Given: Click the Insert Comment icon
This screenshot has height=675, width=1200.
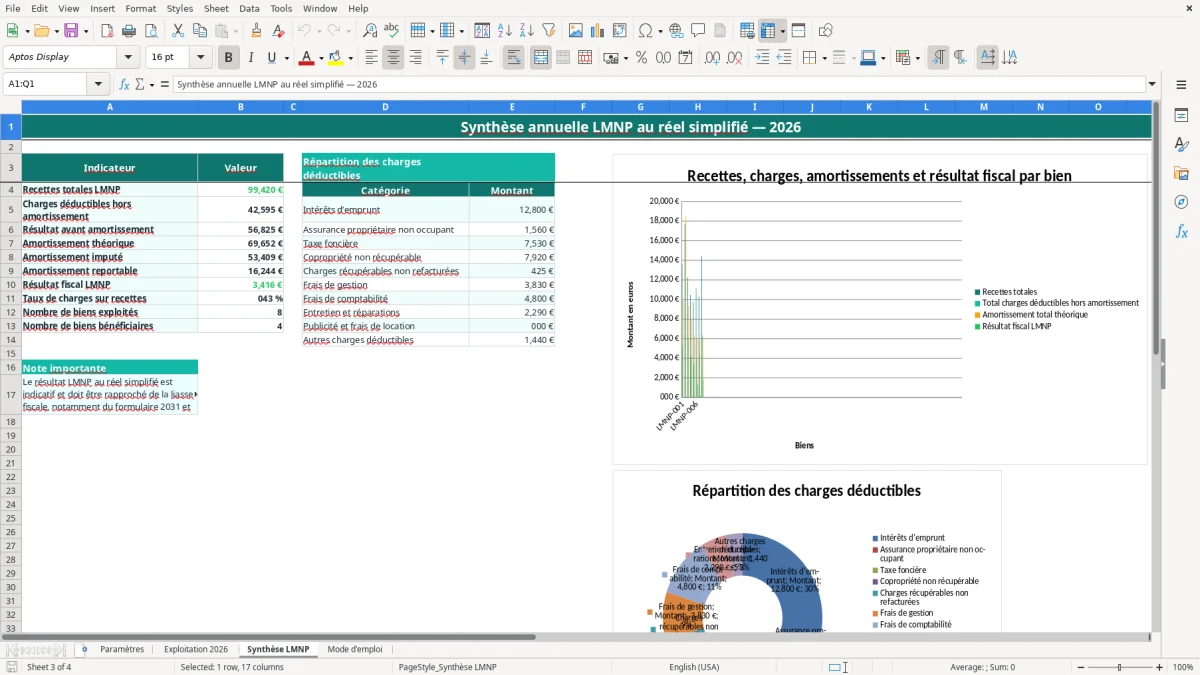Looking at the screenshot, I should (x=698, y=31).
